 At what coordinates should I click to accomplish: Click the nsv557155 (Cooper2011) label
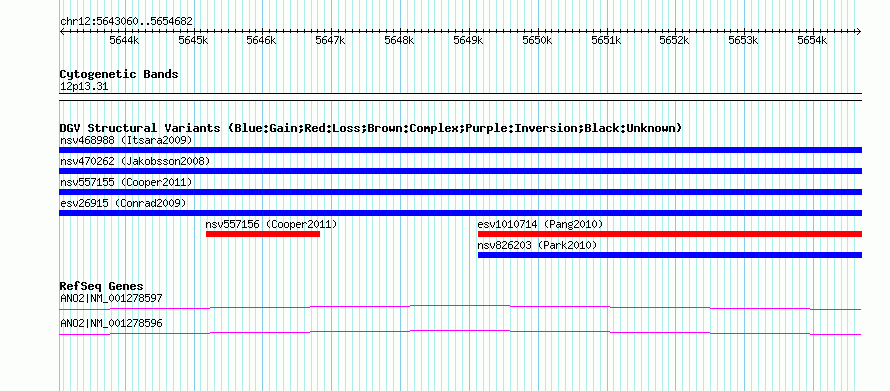[126, 182]
